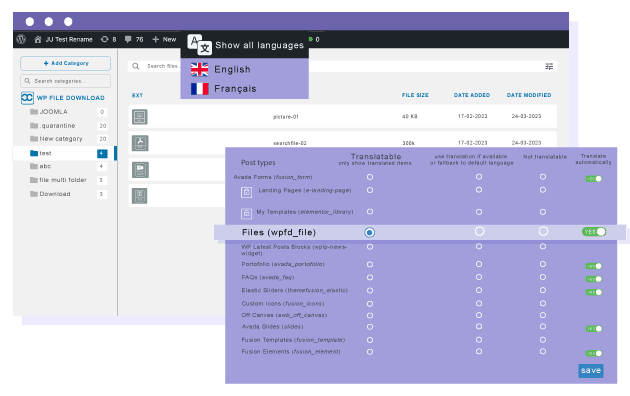Click the translation language switcher icon
Image resolution: width=630 pixels, height=396 pixels.
tap(199, 45)
